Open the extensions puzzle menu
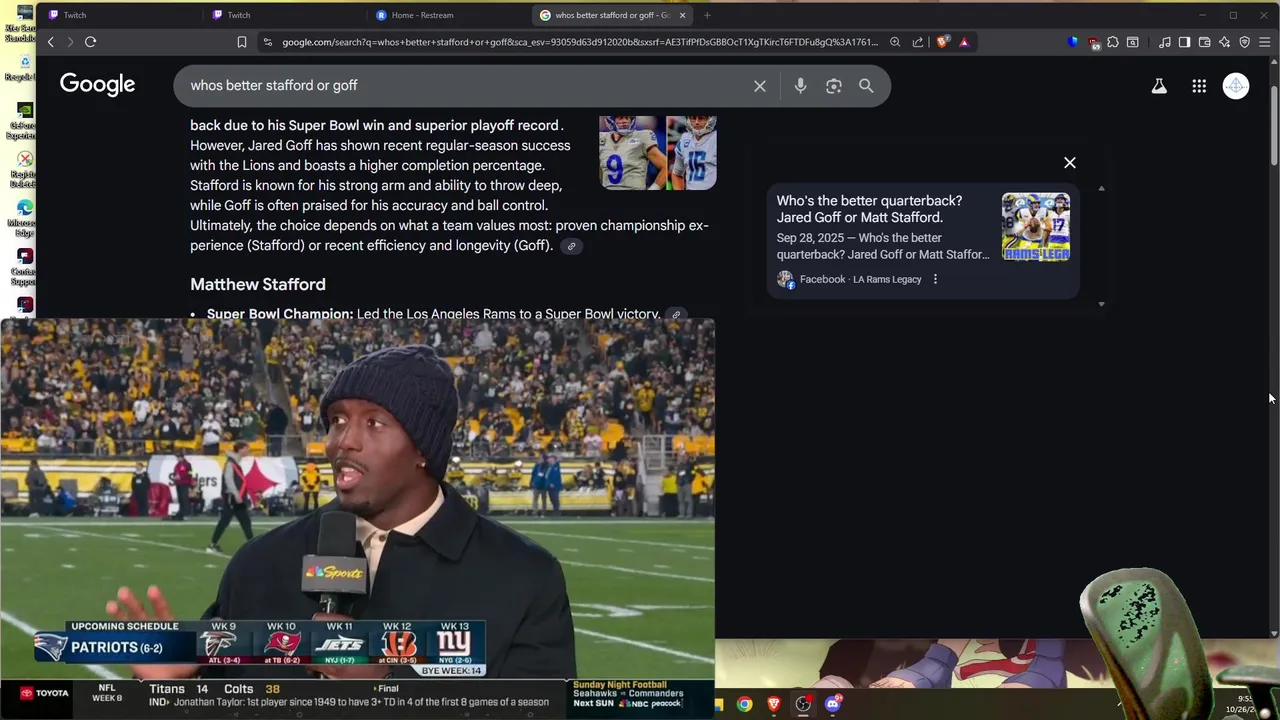Screen dimensions: 1280x720 (1113, 42)
